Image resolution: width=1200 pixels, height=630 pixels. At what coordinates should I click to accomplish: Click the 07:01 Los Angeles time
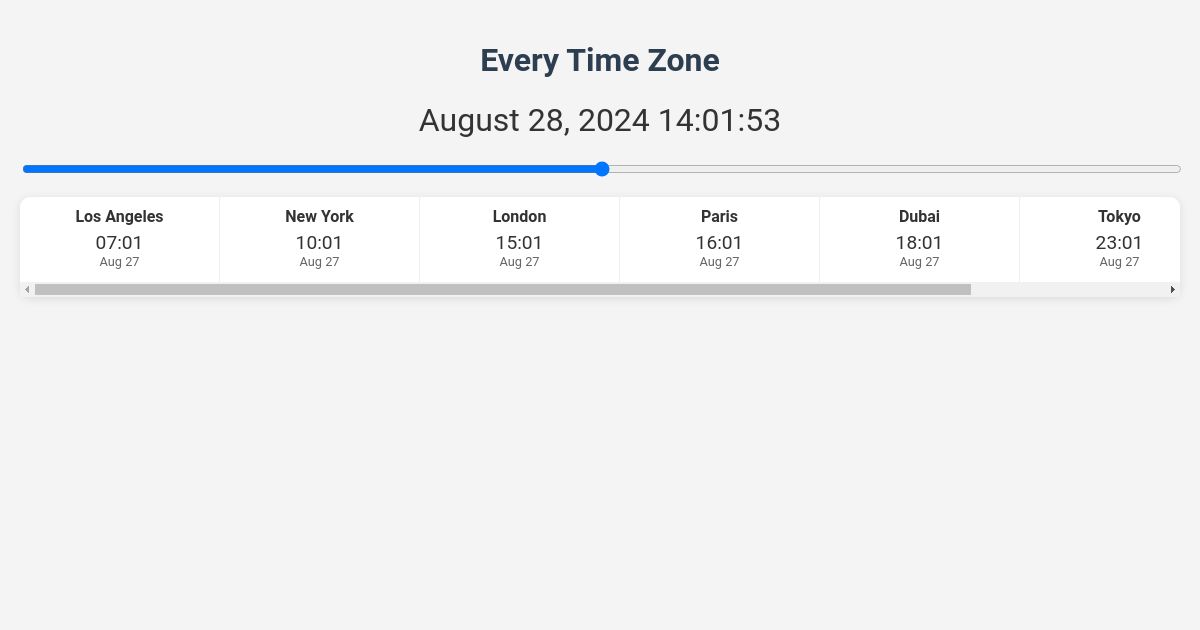[x=119, y=242]
